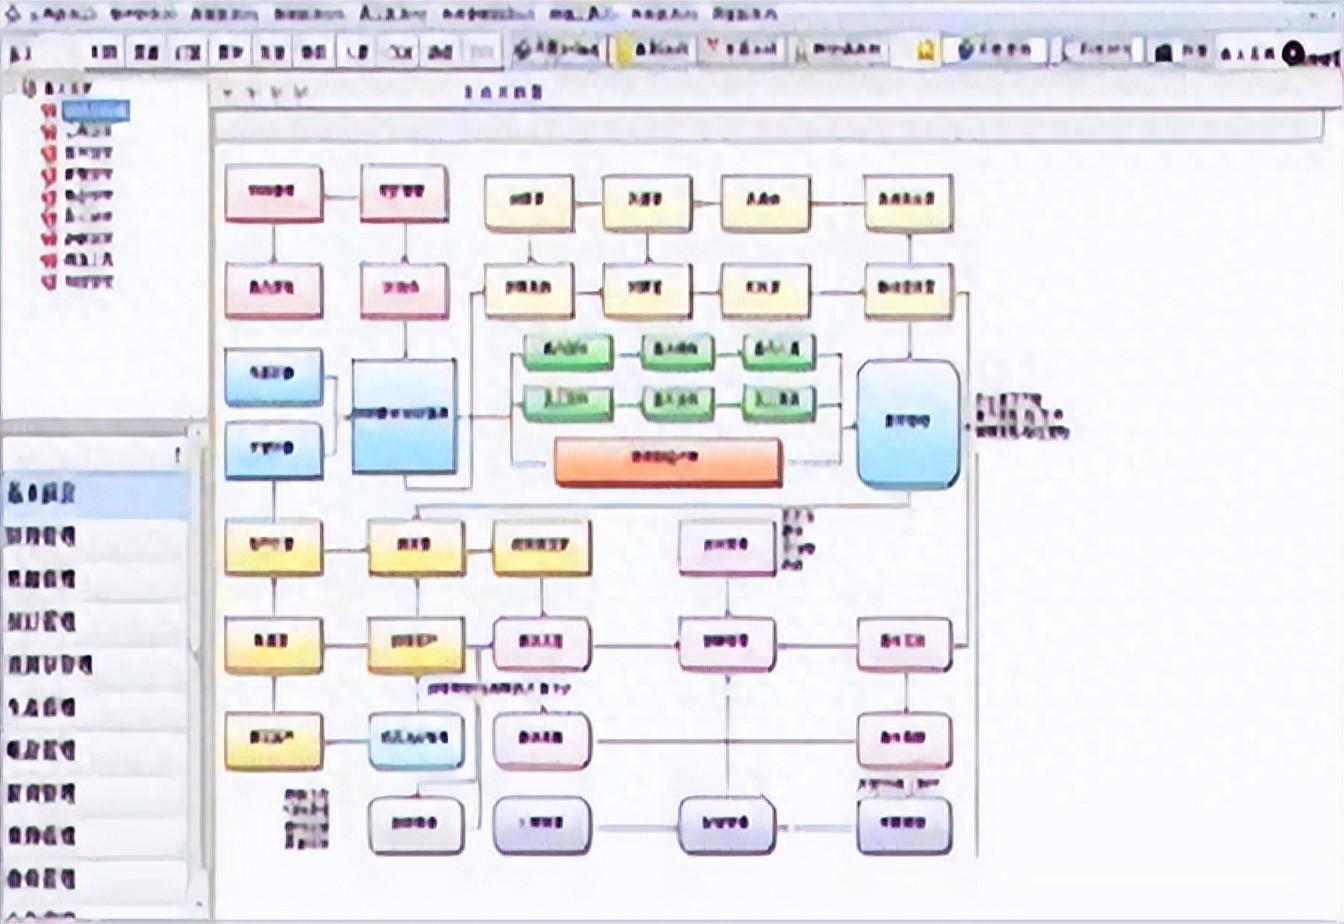Click the lower-left list's scroll-up arrow
Image resolution: width=1344 pixels, height=924 pixels.
pos(197,434)
